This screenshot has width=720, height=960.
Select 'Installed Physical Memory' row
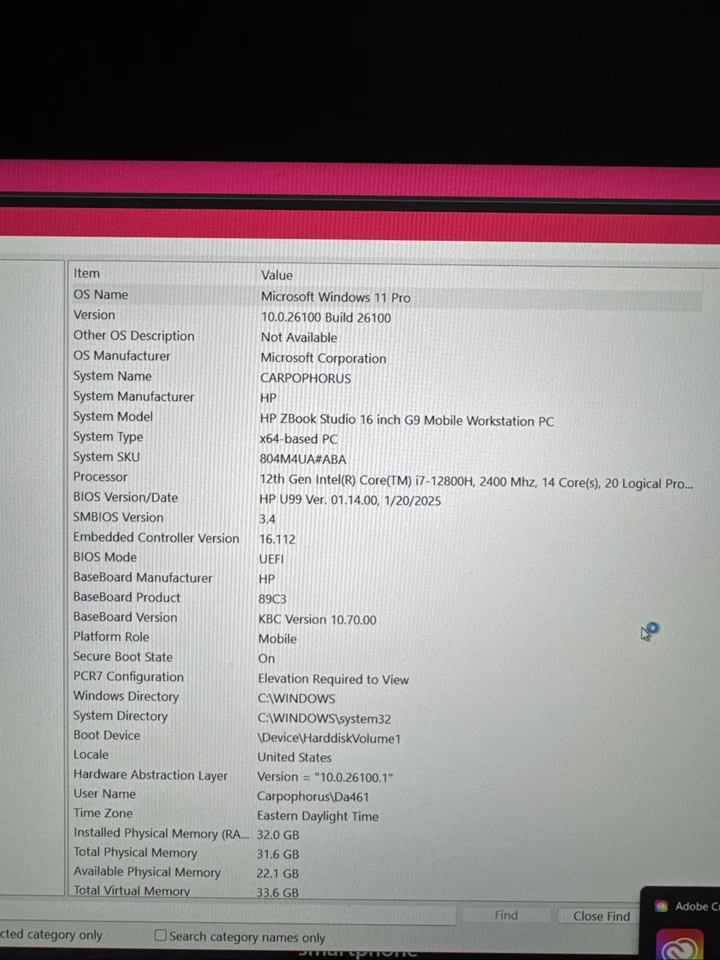tap(161, 833)
